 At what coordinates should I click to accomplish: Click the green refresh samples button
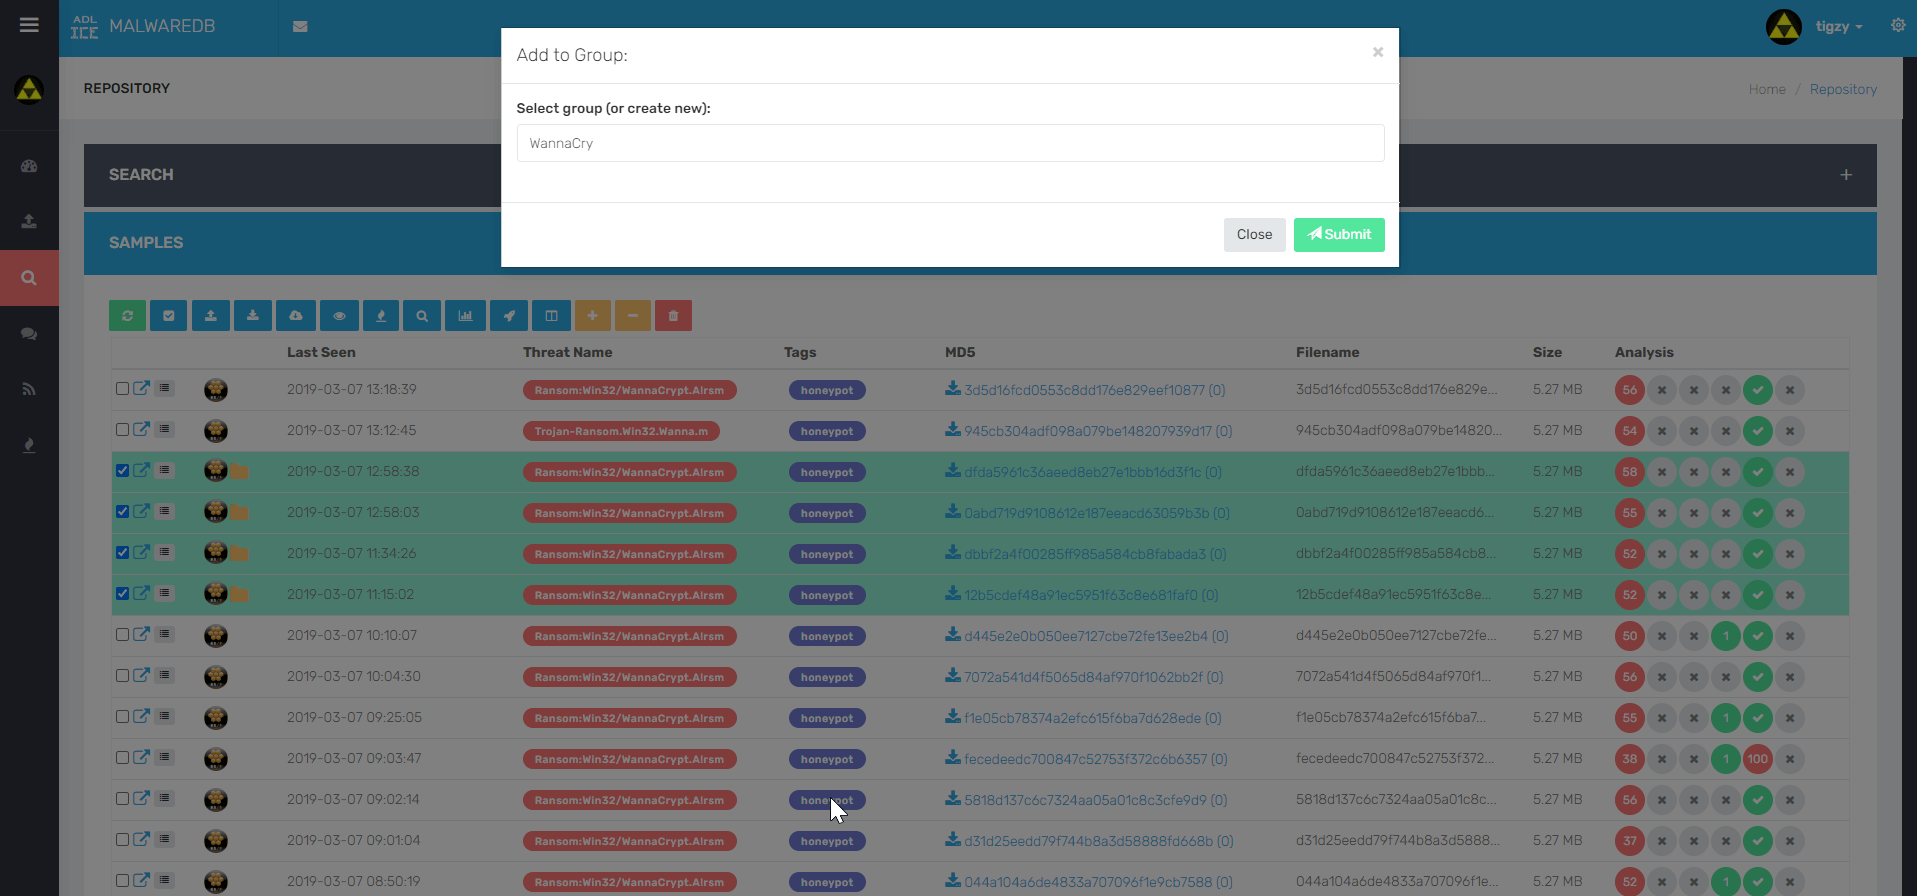(x=127, y=316)
